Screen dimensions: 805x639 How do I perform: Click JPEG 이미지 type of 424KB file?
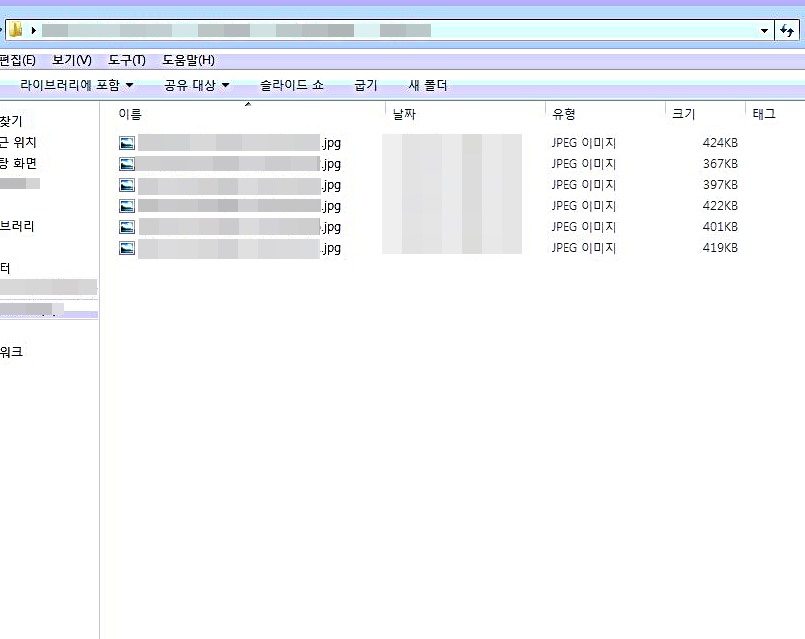tap(584, 143)
